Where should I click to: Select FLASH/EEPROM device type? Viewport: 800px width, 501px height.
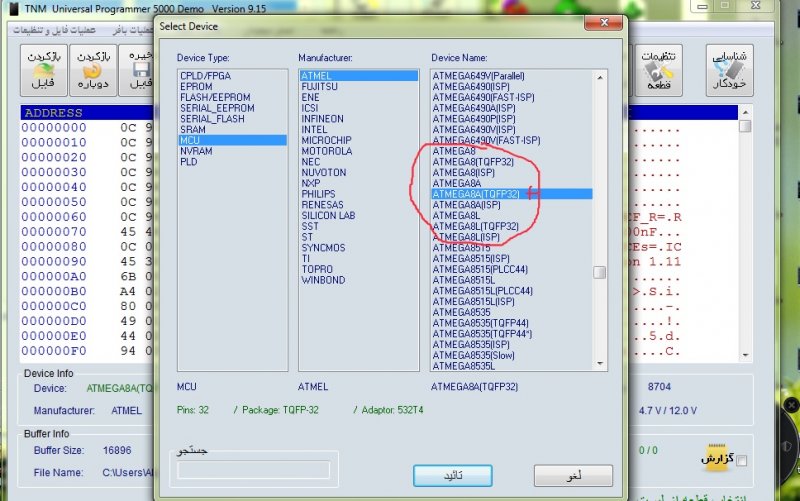[215, 97]
